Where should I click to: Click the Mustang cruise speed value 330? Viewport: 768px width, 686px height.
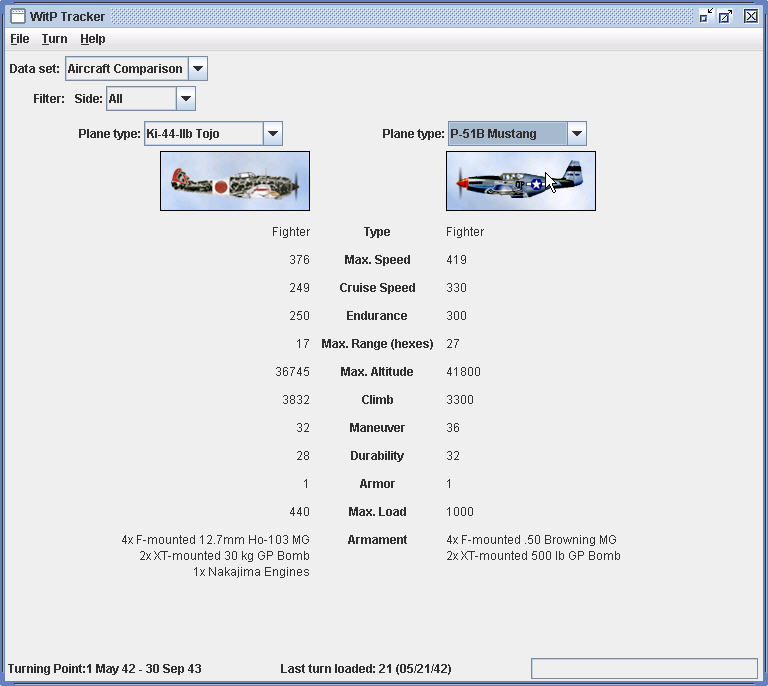456,287
